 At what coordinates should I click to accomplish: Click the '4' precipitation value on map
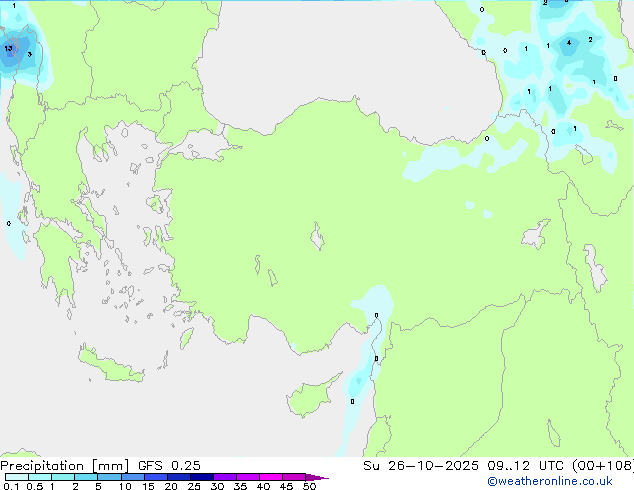tap(569, 42)
